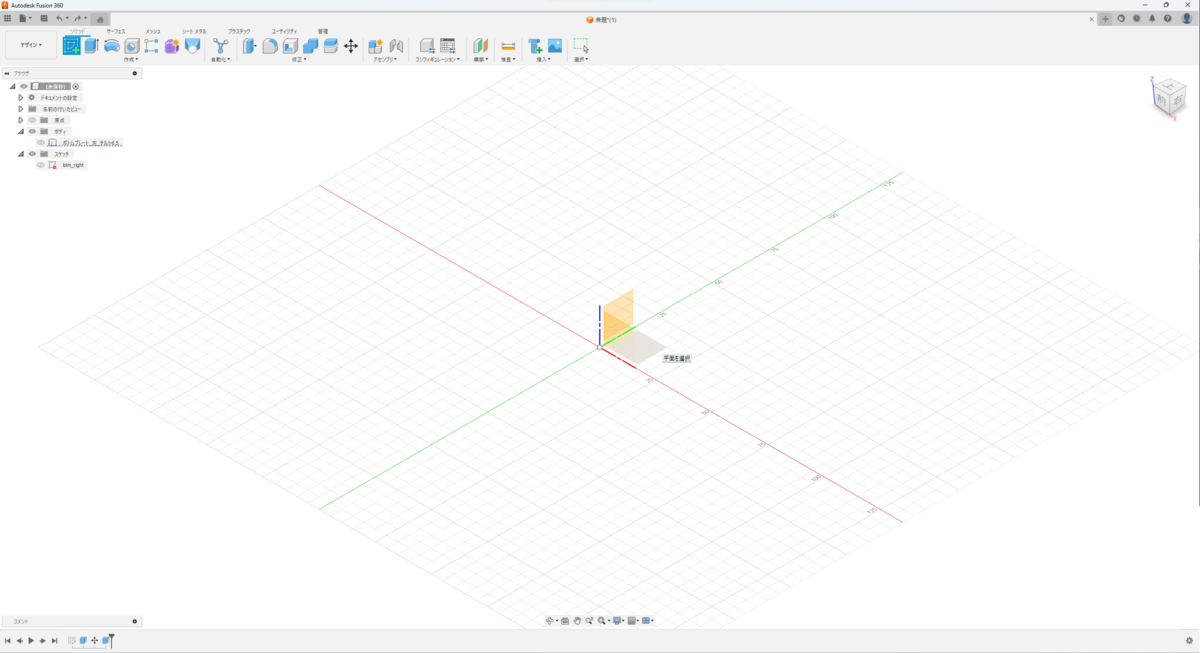The height and width of the screenshot is (653, 1200).
Task: Switch to the ソリッド tab
Action: (x=77, y=31)
